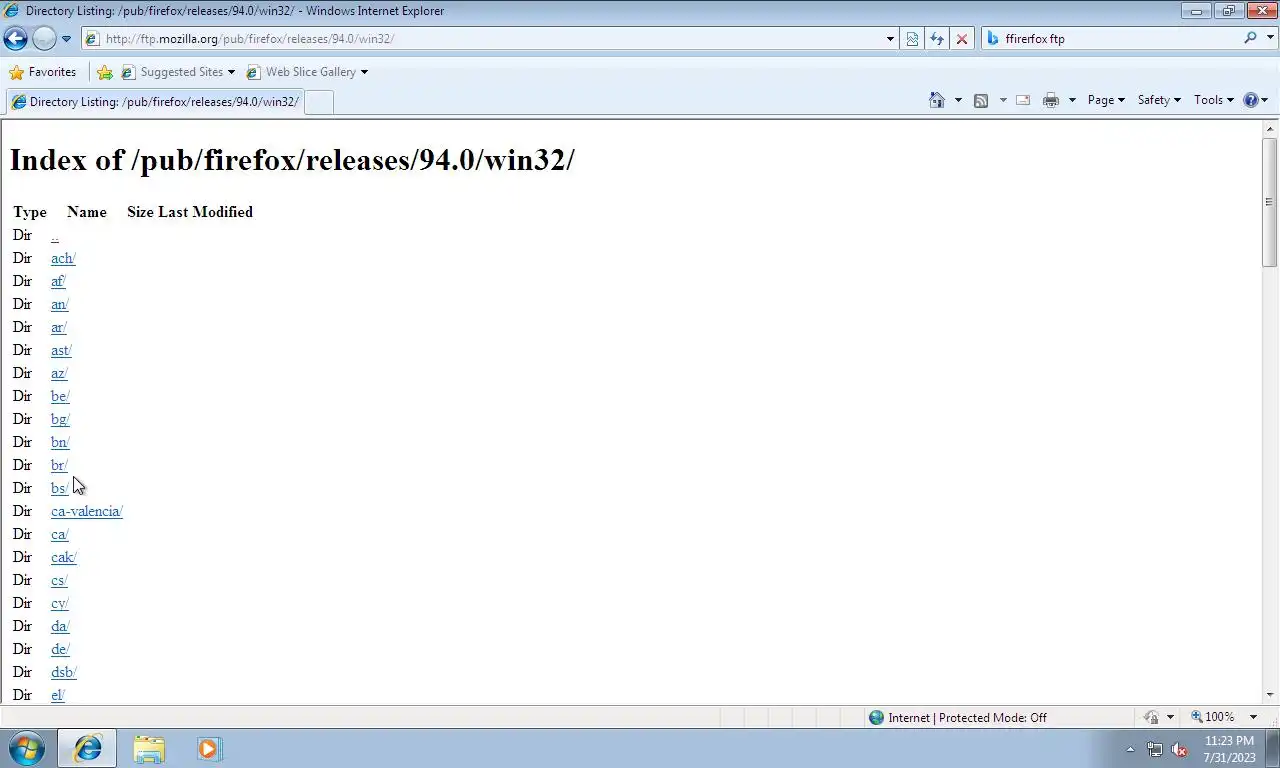The width and height of the screenshot is (1280, 768).
Task: Open the ar/ directory link
Action: pyautogui.click(x=58, y=328)
